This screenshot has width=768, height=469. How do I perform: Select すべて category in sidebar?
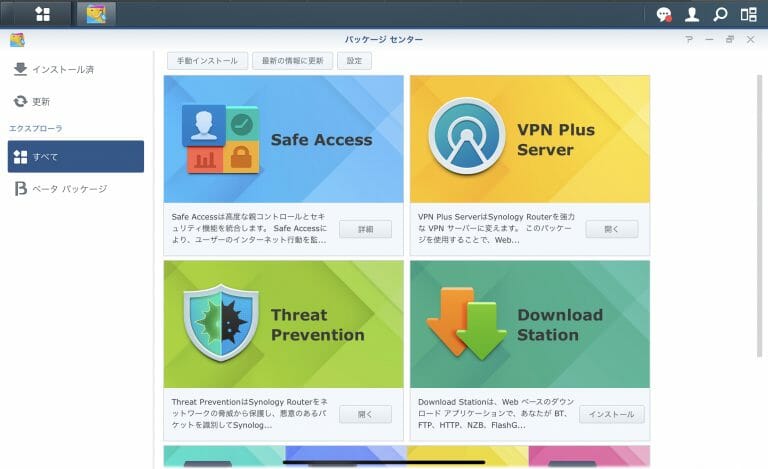(x=76, y=157)
